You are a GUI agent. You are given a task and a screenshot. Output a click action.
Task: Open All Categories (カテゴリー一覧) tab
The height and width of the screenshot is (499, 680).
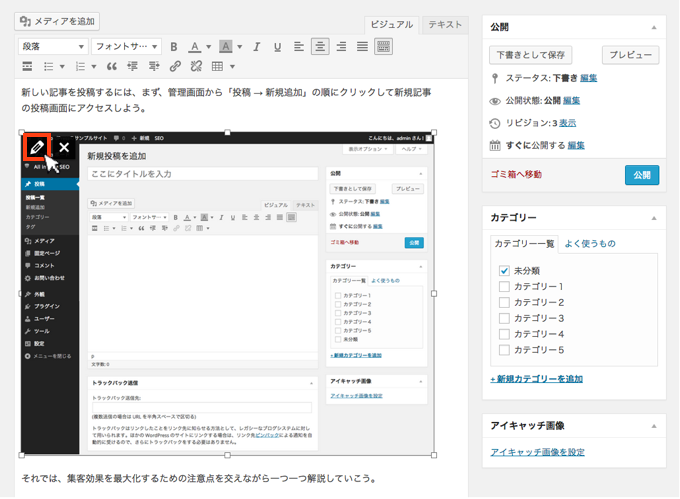pyautogui.click(x=524, y=244)
